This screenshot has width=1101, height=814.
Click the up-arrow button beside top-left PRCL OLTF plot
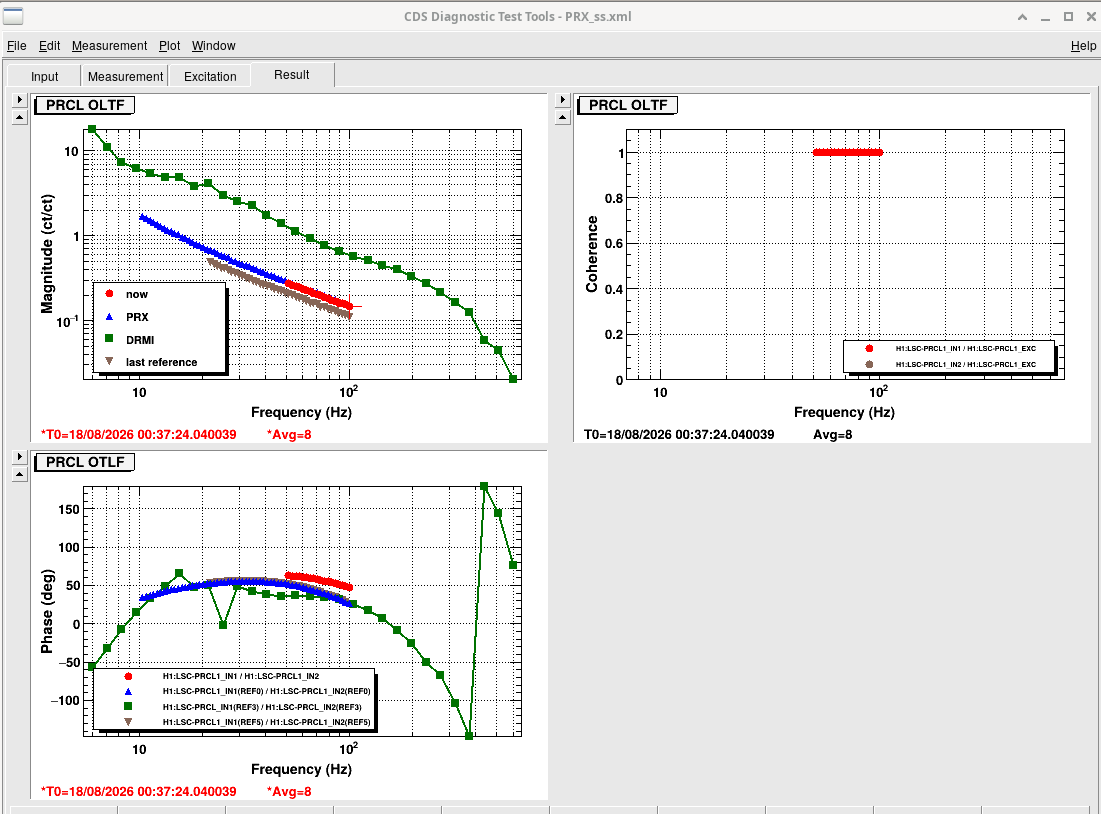20,117
